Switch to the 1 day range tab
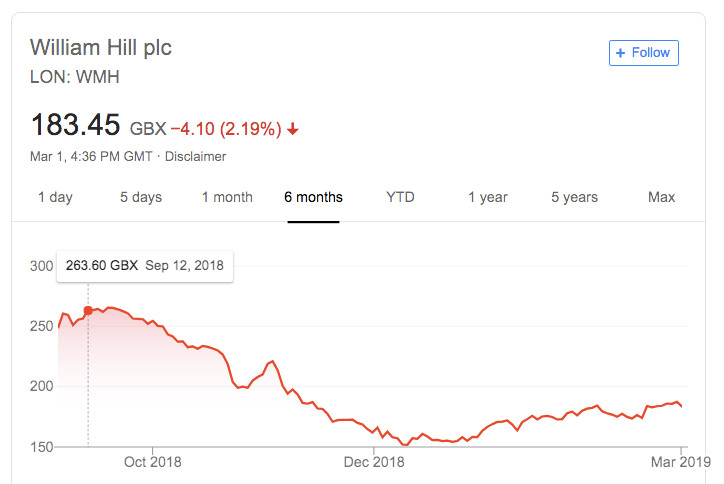This screenshot has height=484, width=724. click(x=55, y=197)
